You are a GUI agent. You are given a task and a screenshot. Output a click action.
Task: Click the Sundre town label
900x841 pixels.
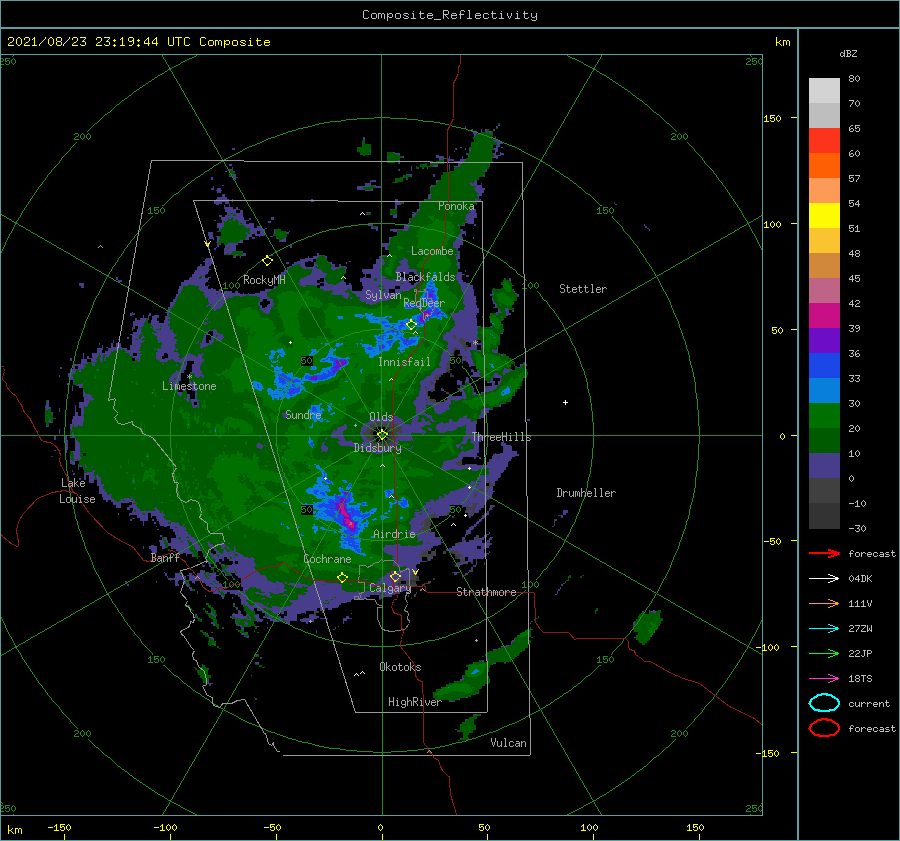(303, 414)
